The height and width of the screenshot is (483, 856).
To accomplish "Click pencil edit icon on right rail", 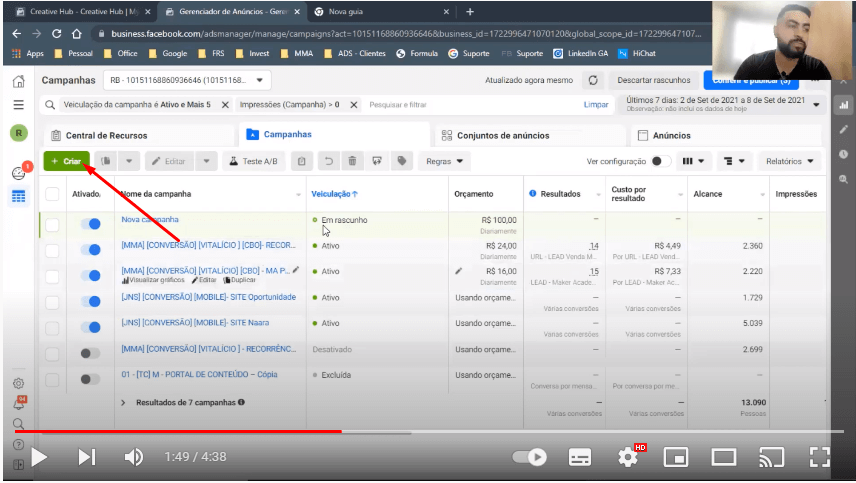I will coord(844,129).
